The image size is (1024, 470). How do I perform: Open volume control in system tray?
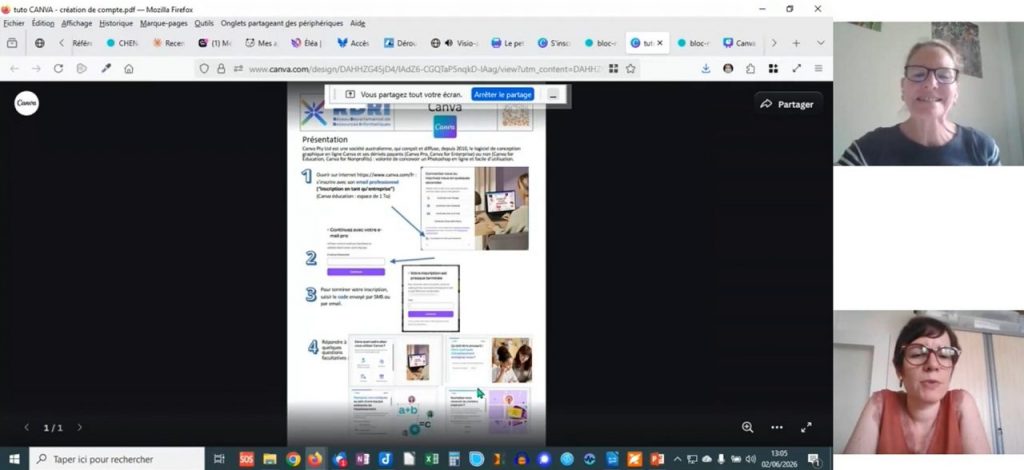pos(751,459)
